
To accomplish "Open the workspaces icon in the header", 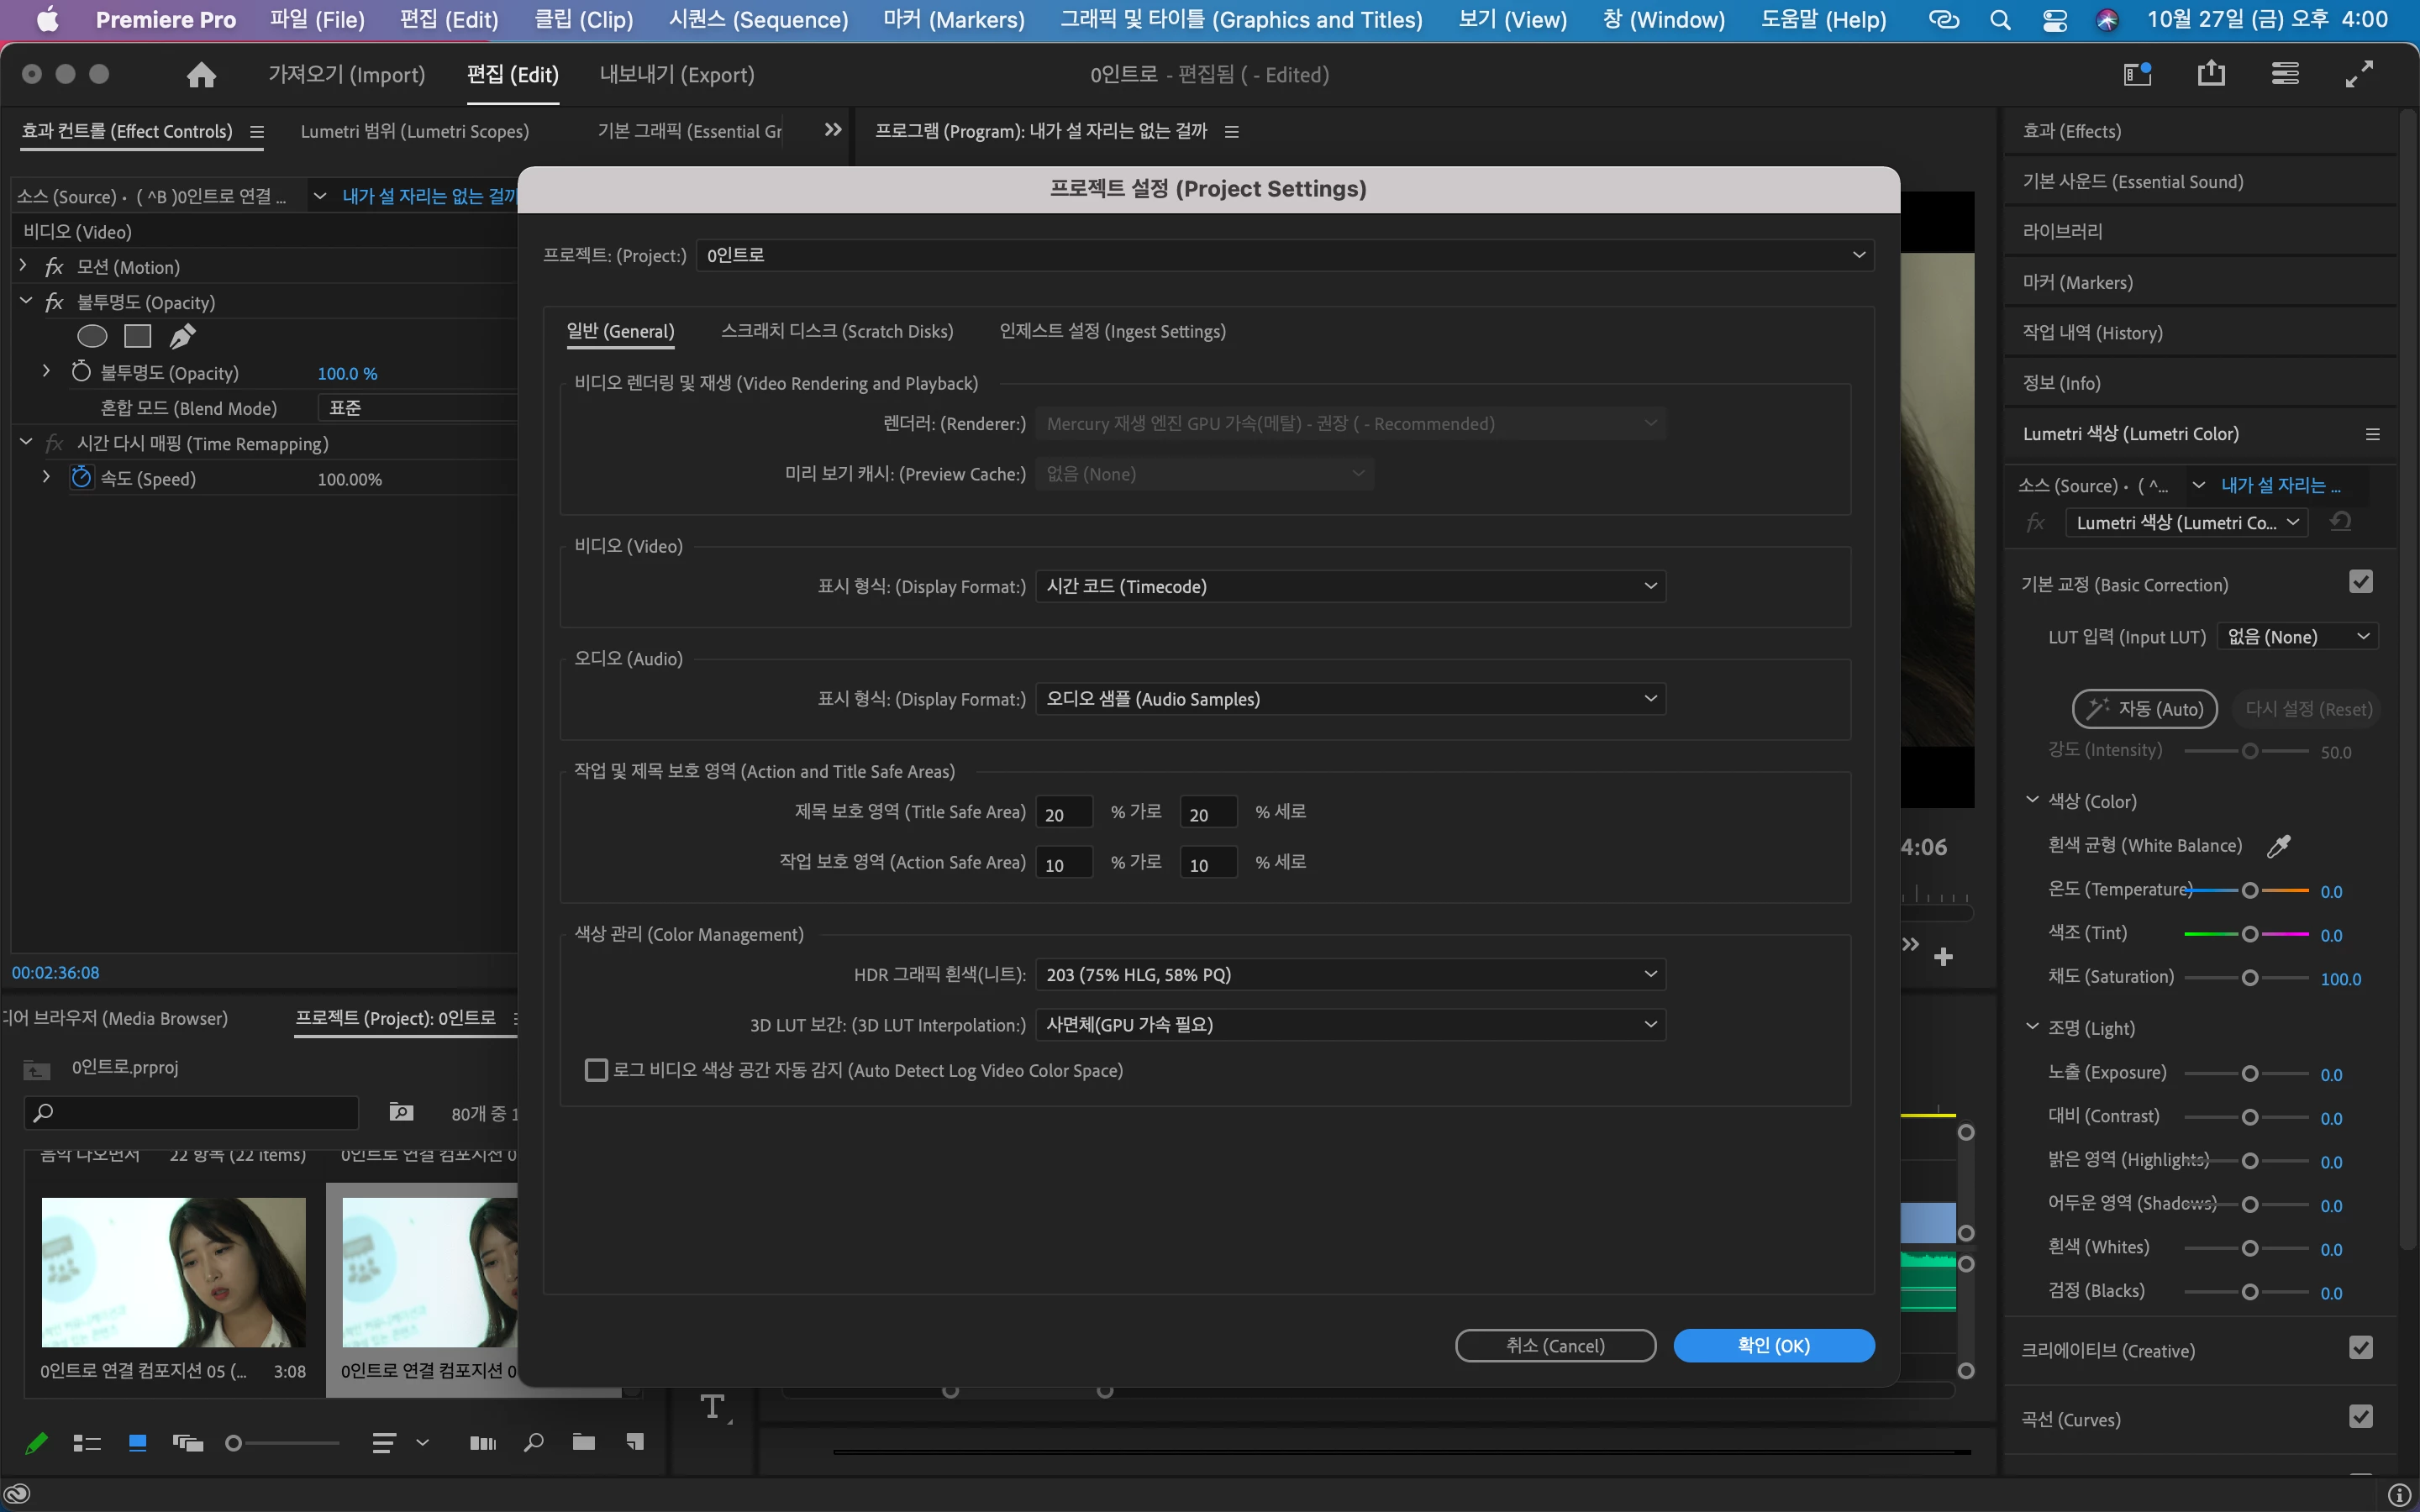I will tap(2136, 74).
